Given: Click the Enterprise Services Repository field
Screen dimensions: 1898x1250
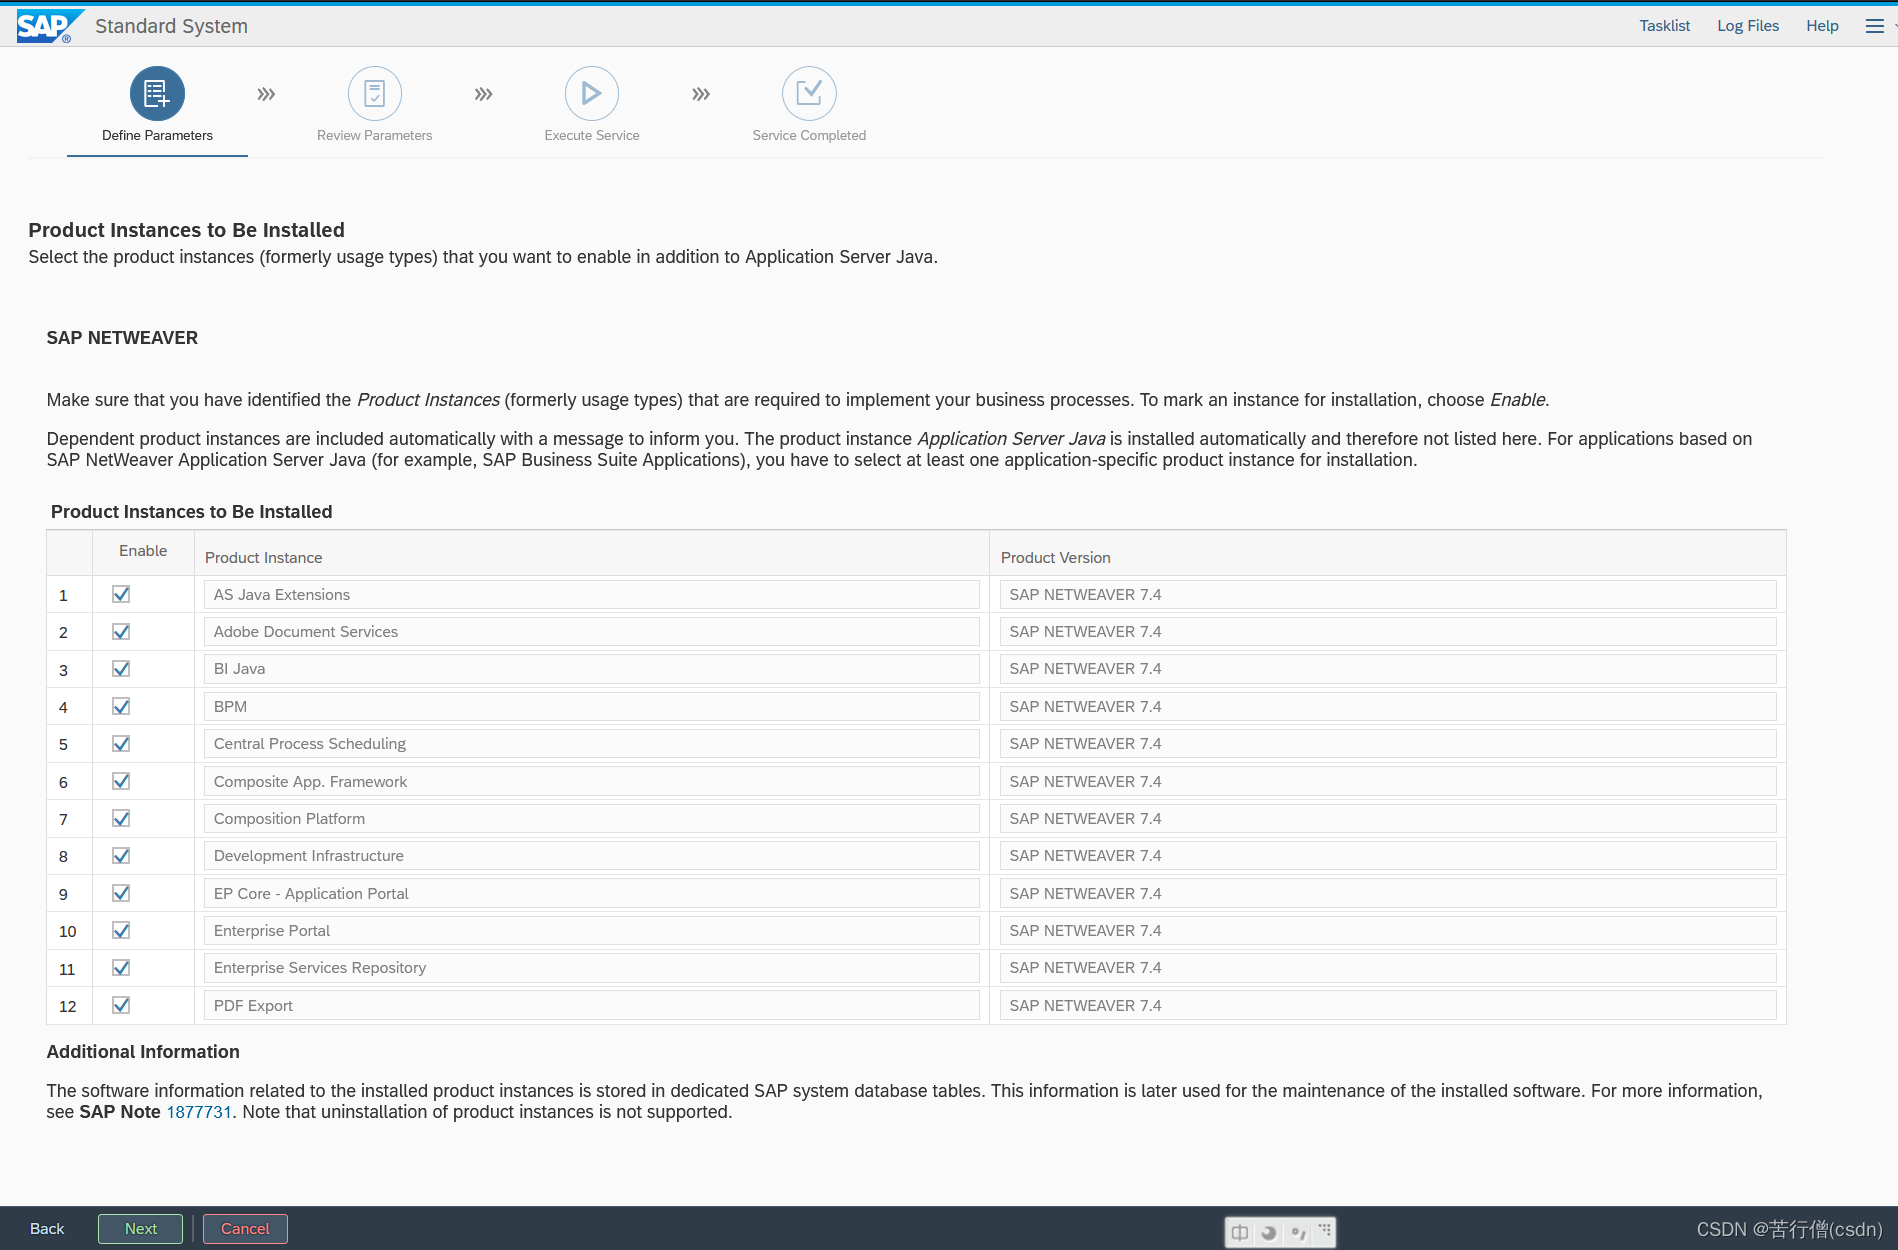Looking at the screenshot, I should pos(592,967).
